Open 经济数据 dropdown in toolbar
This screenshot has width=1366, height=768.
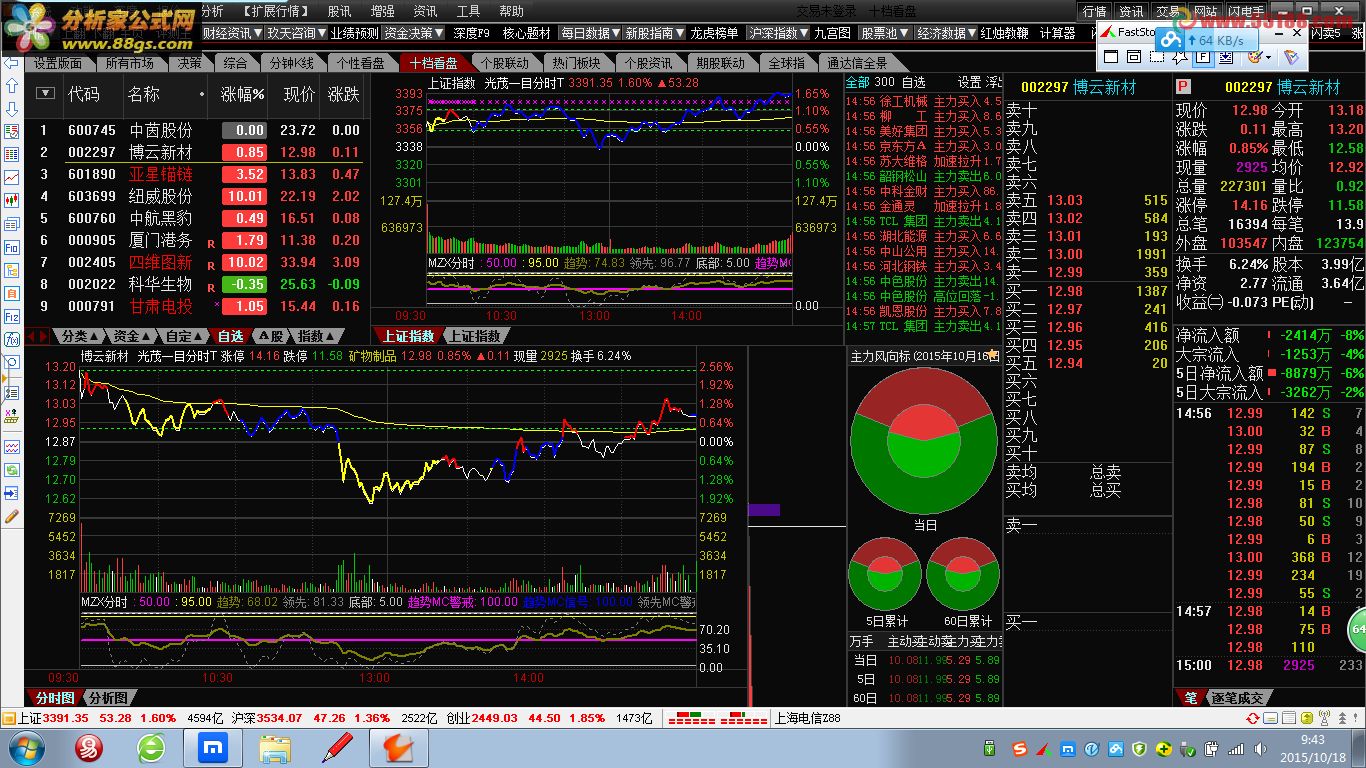[x=944, y=33]
